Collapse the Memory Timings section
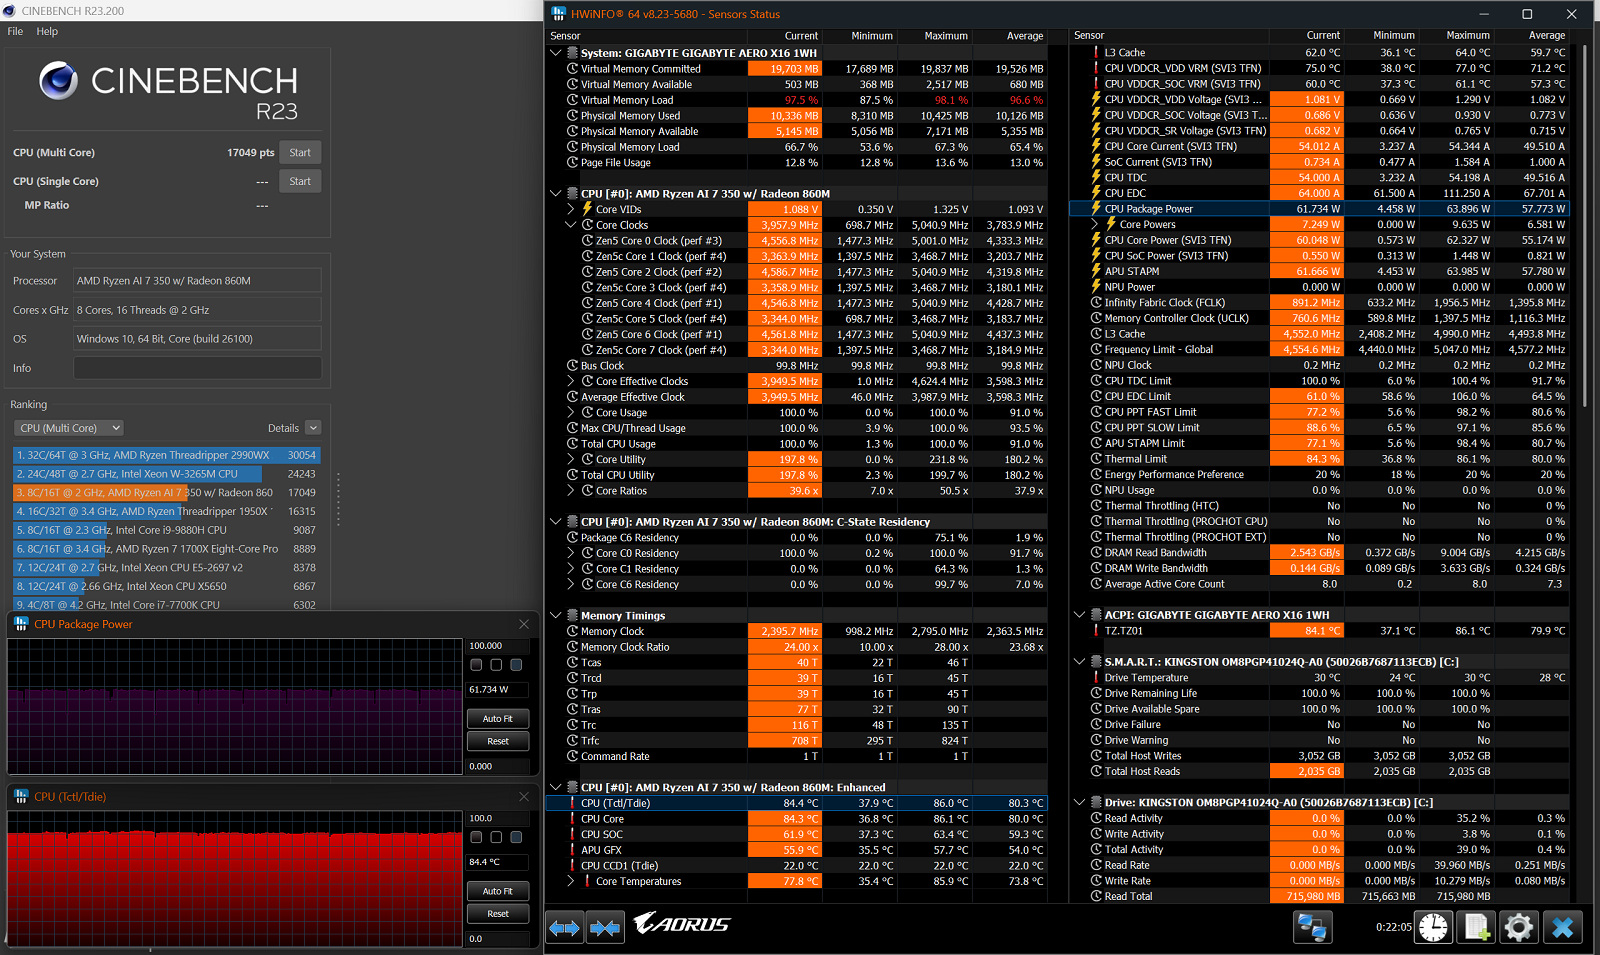This screenshot has width=1600, height=955. [556, 616]
